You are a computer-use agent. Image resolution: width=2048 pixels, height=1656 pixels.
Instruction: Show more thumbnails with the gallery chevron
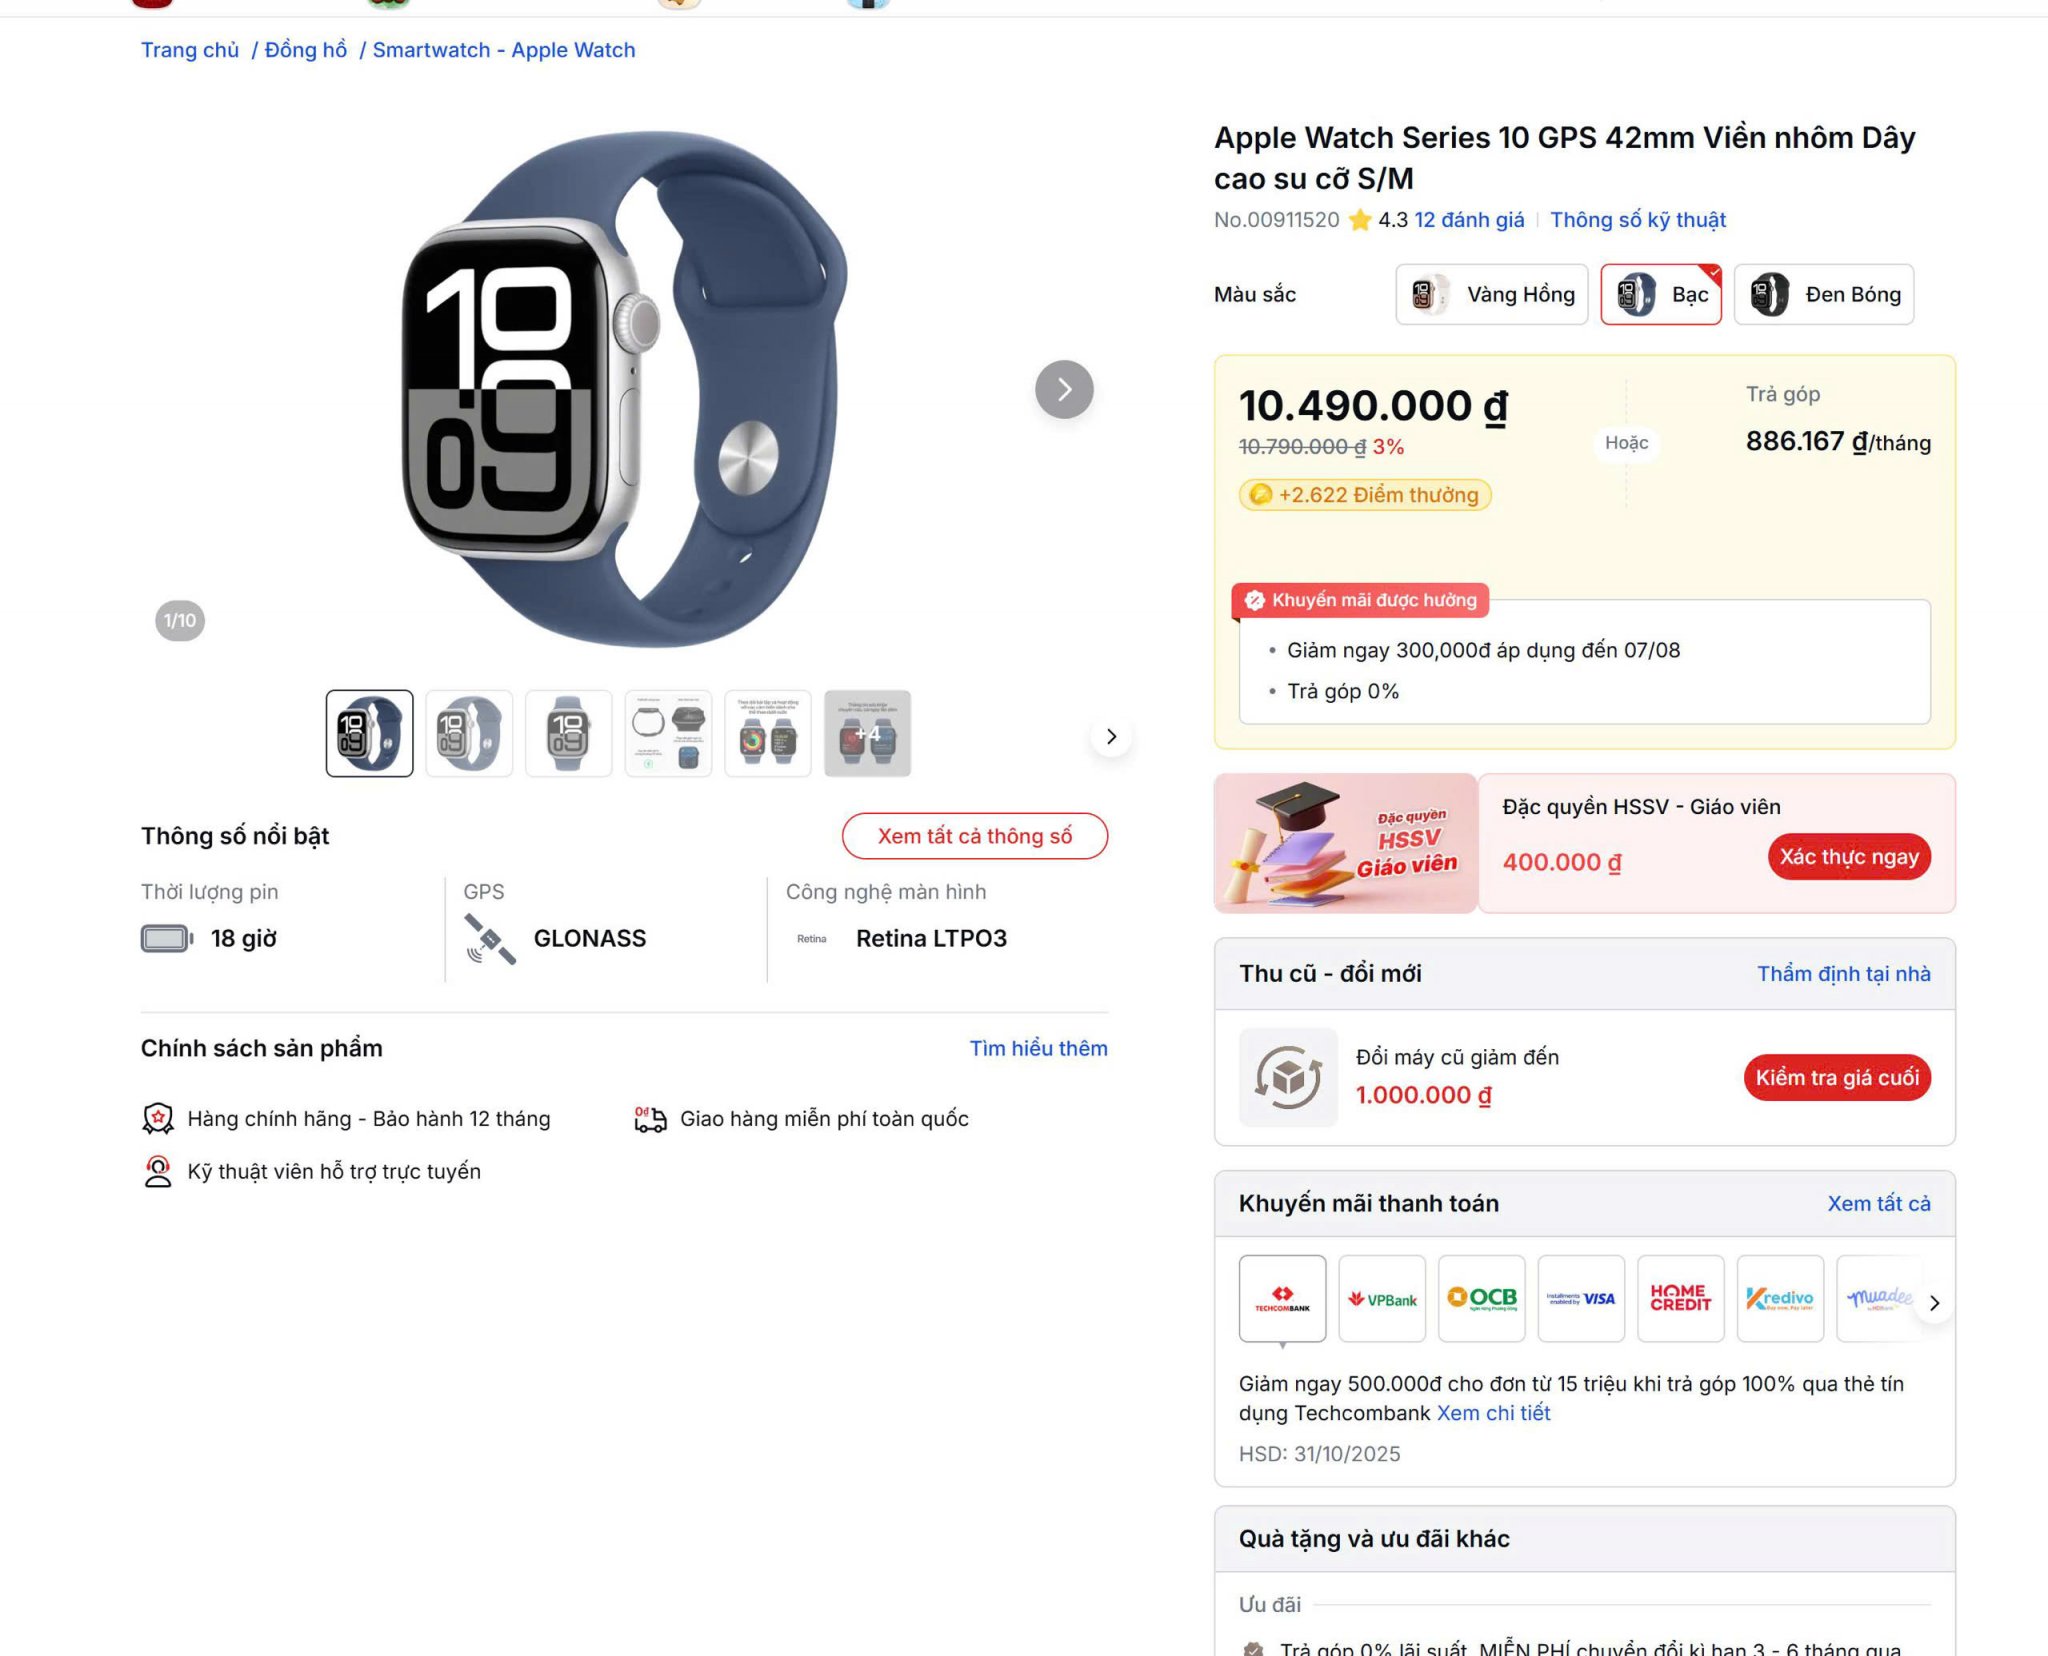1111,736
